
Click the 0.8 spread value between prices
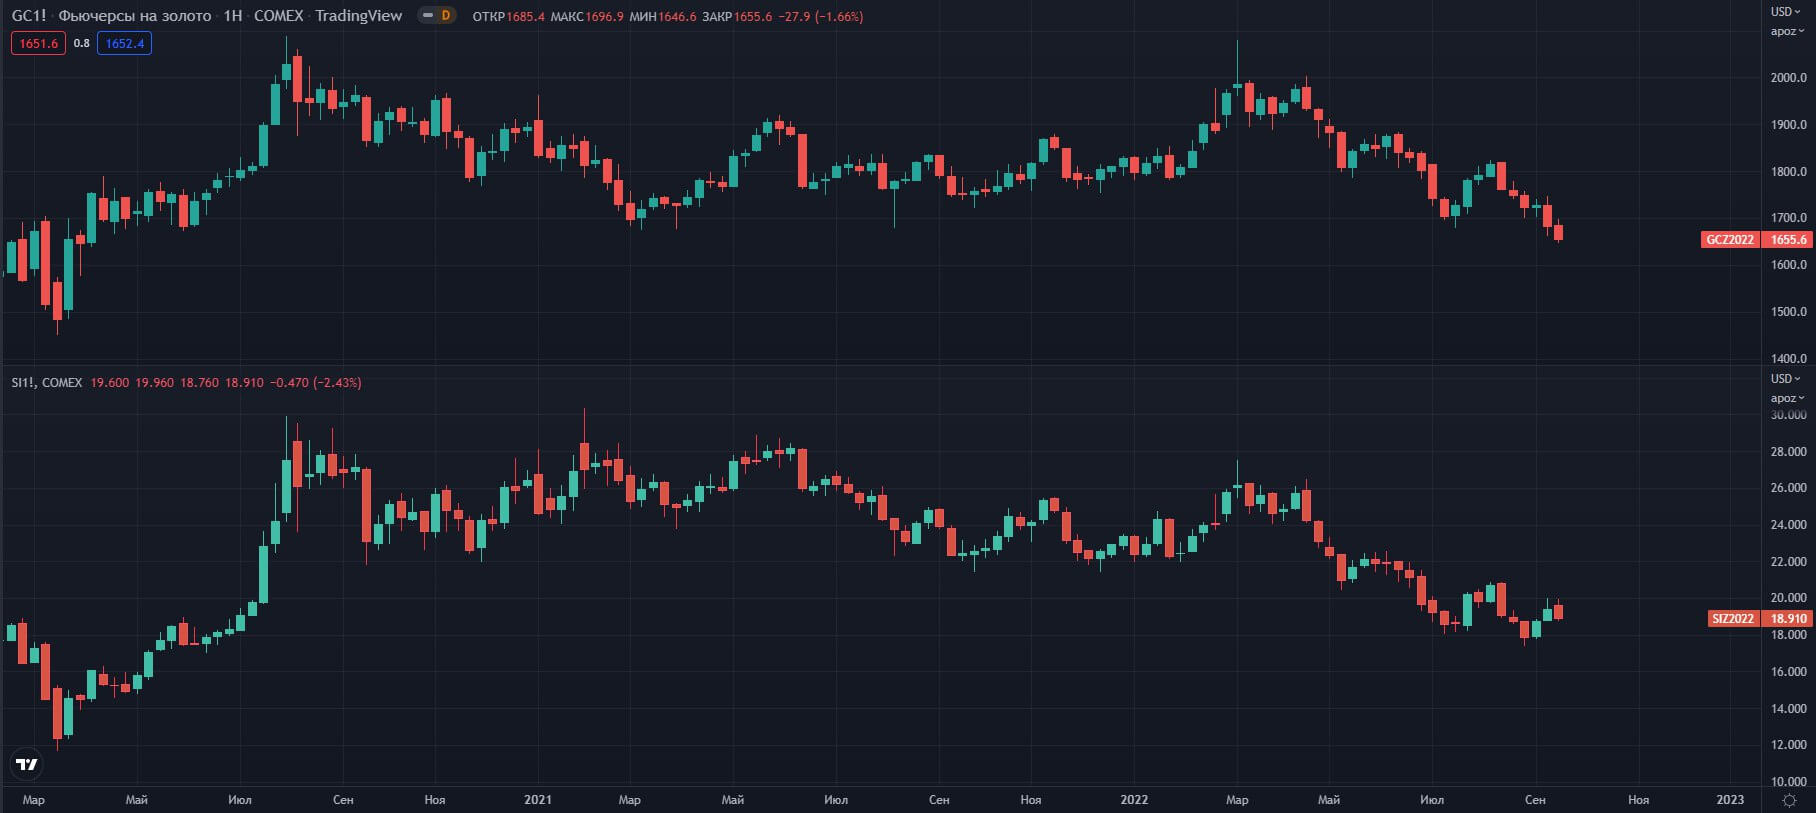pyautogui.click(x=81, y=43)
